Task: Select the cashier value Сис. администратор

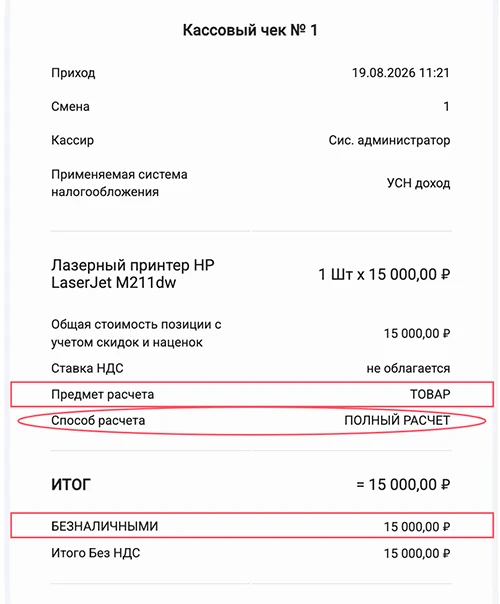Action: coord(389,140)
